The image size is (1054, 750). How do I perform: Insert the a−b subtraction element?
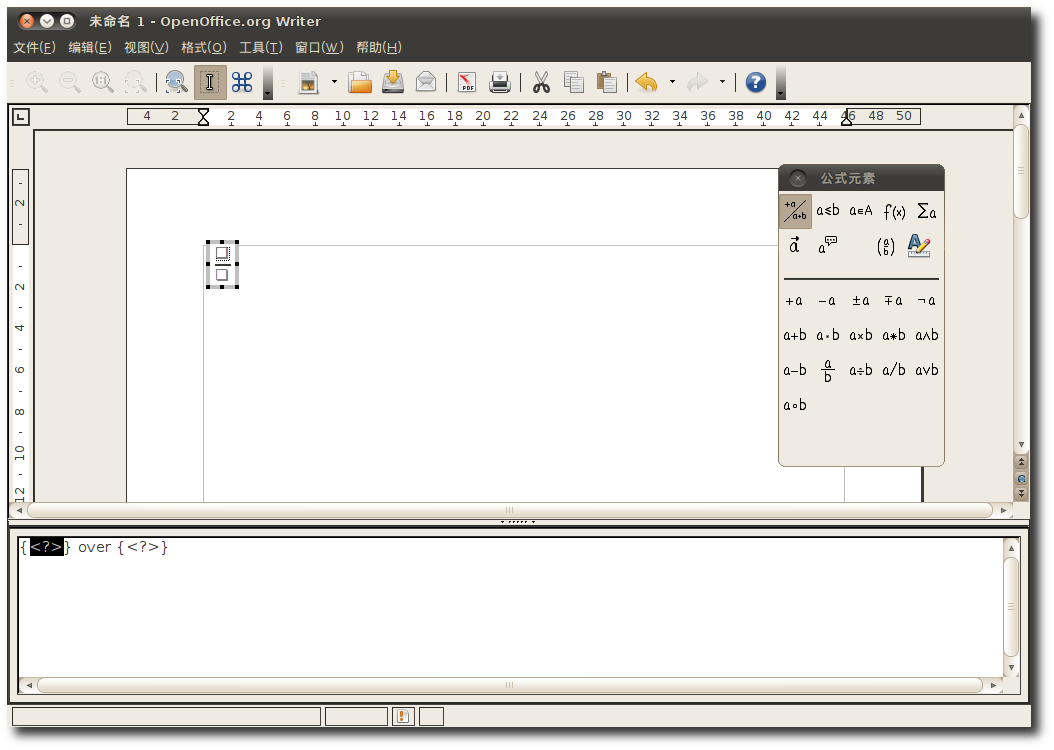click(795, 370)
